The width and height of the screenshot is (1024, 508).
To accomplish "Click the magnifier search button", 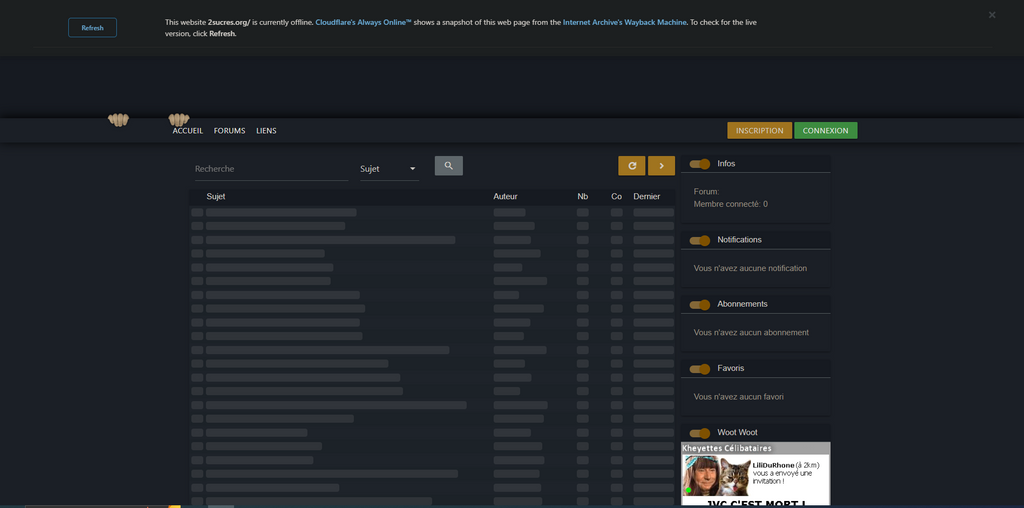I will (x=448, y=166).
